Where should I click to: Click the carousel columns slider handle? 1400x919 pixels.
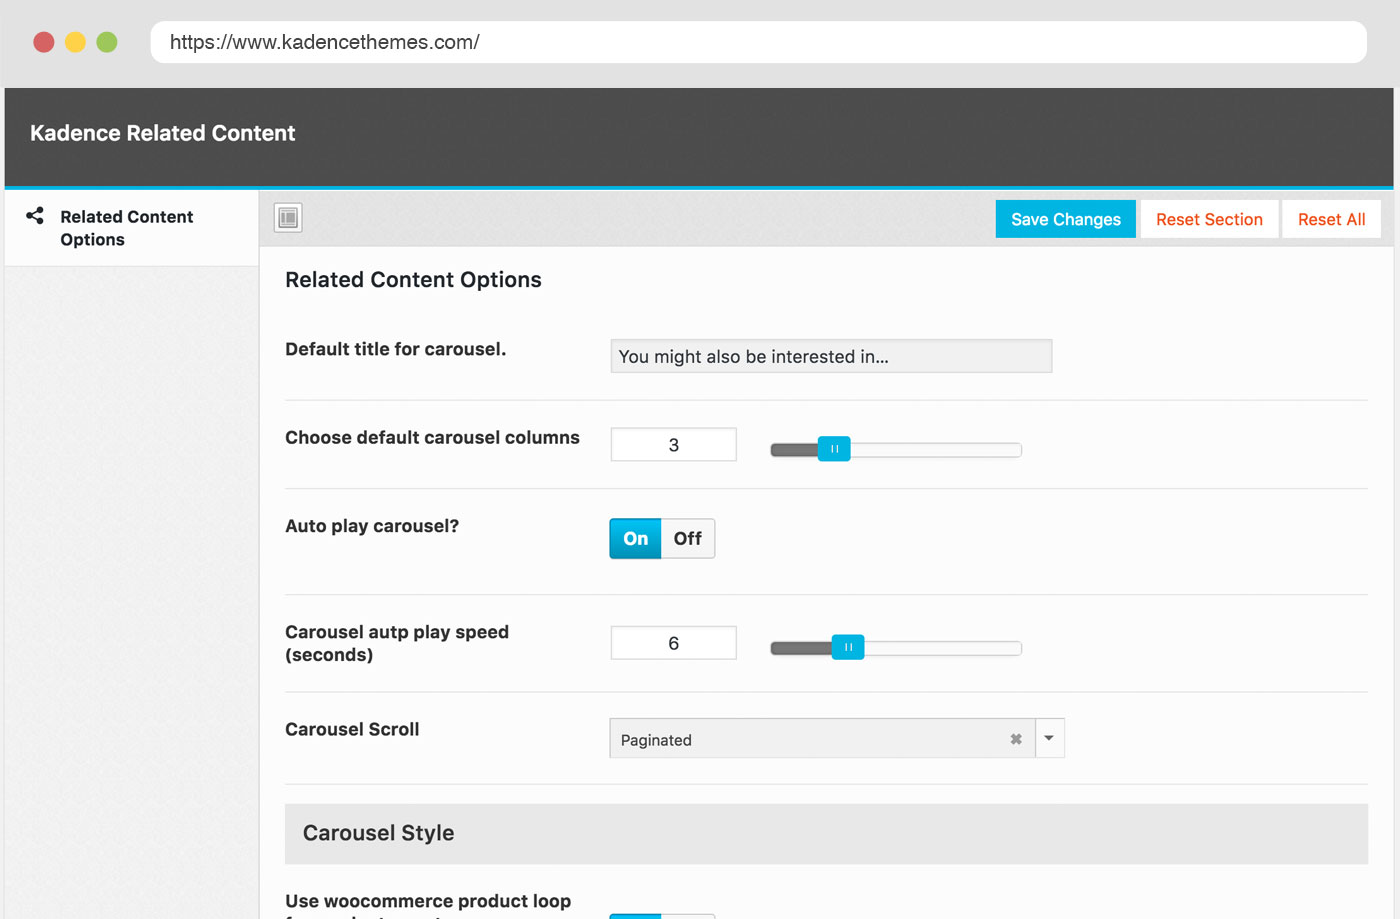834,449
